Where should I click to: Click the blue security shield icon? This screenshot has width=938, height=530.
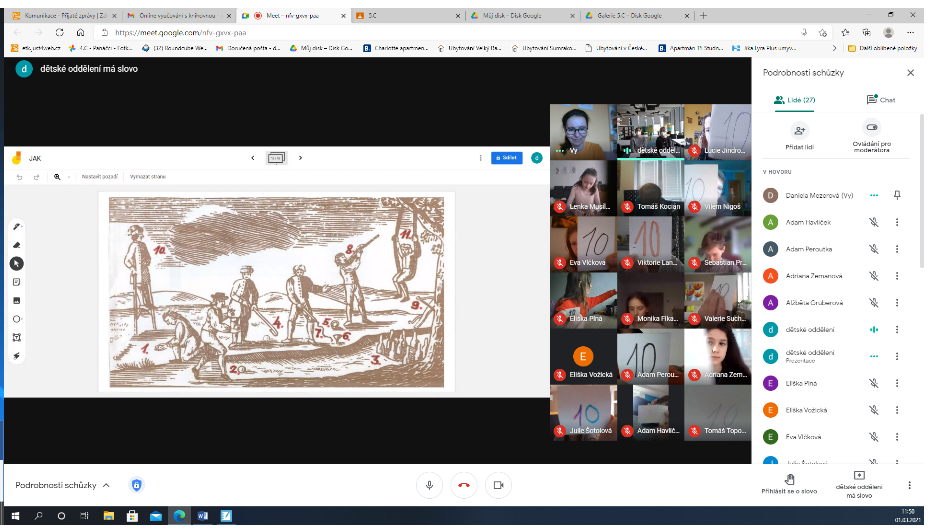[136, 485]
